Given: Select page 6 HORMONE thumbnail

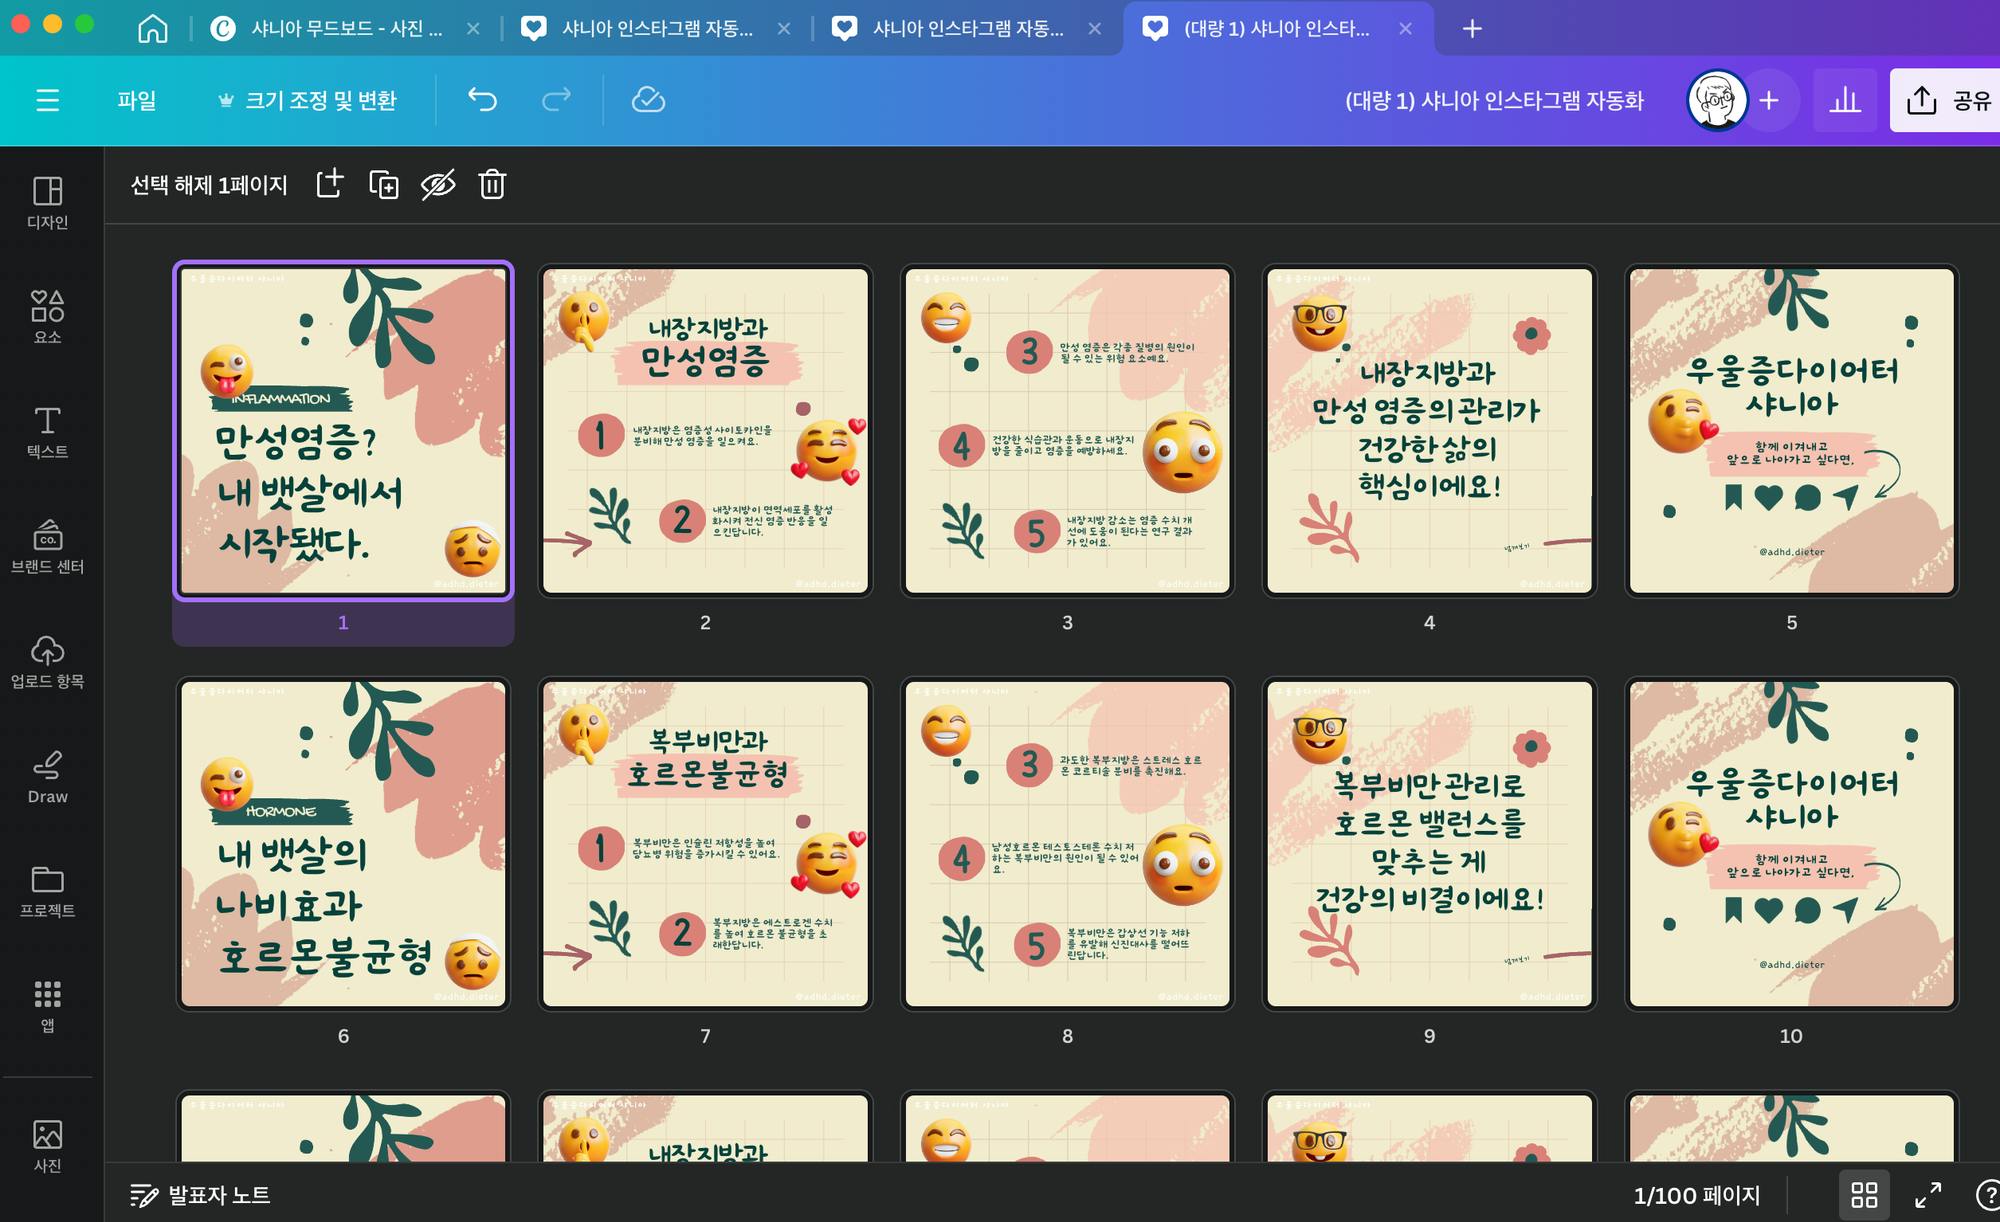Looking at the screenshot, I should click(343, 844).
